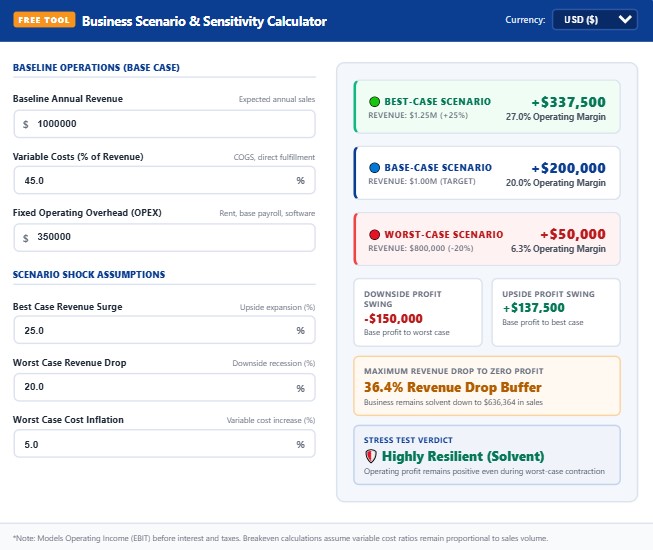Click the 6.3% Operating Margin text
Viewport: 653px width, 550px height.
point(558,249)
